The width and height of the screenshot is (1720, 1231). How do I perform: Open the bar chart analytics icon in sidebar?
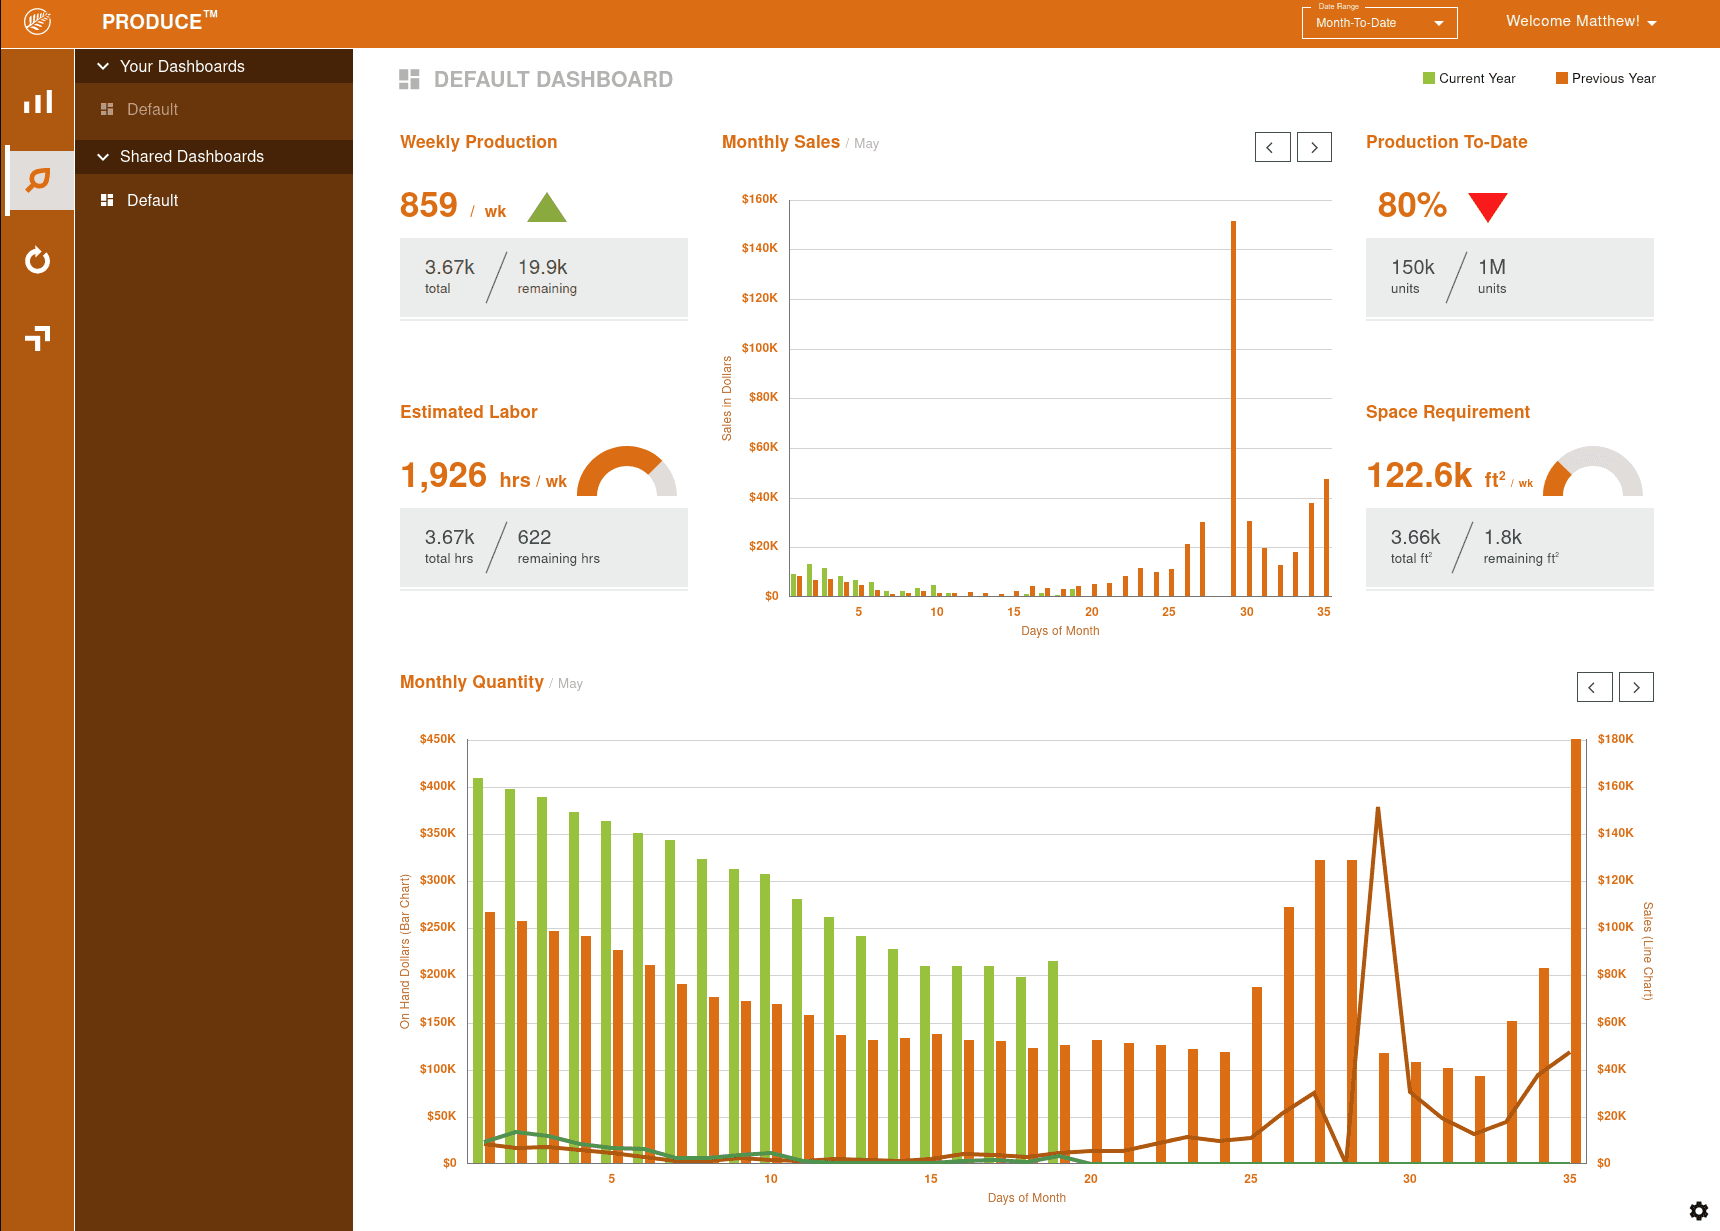37,100
